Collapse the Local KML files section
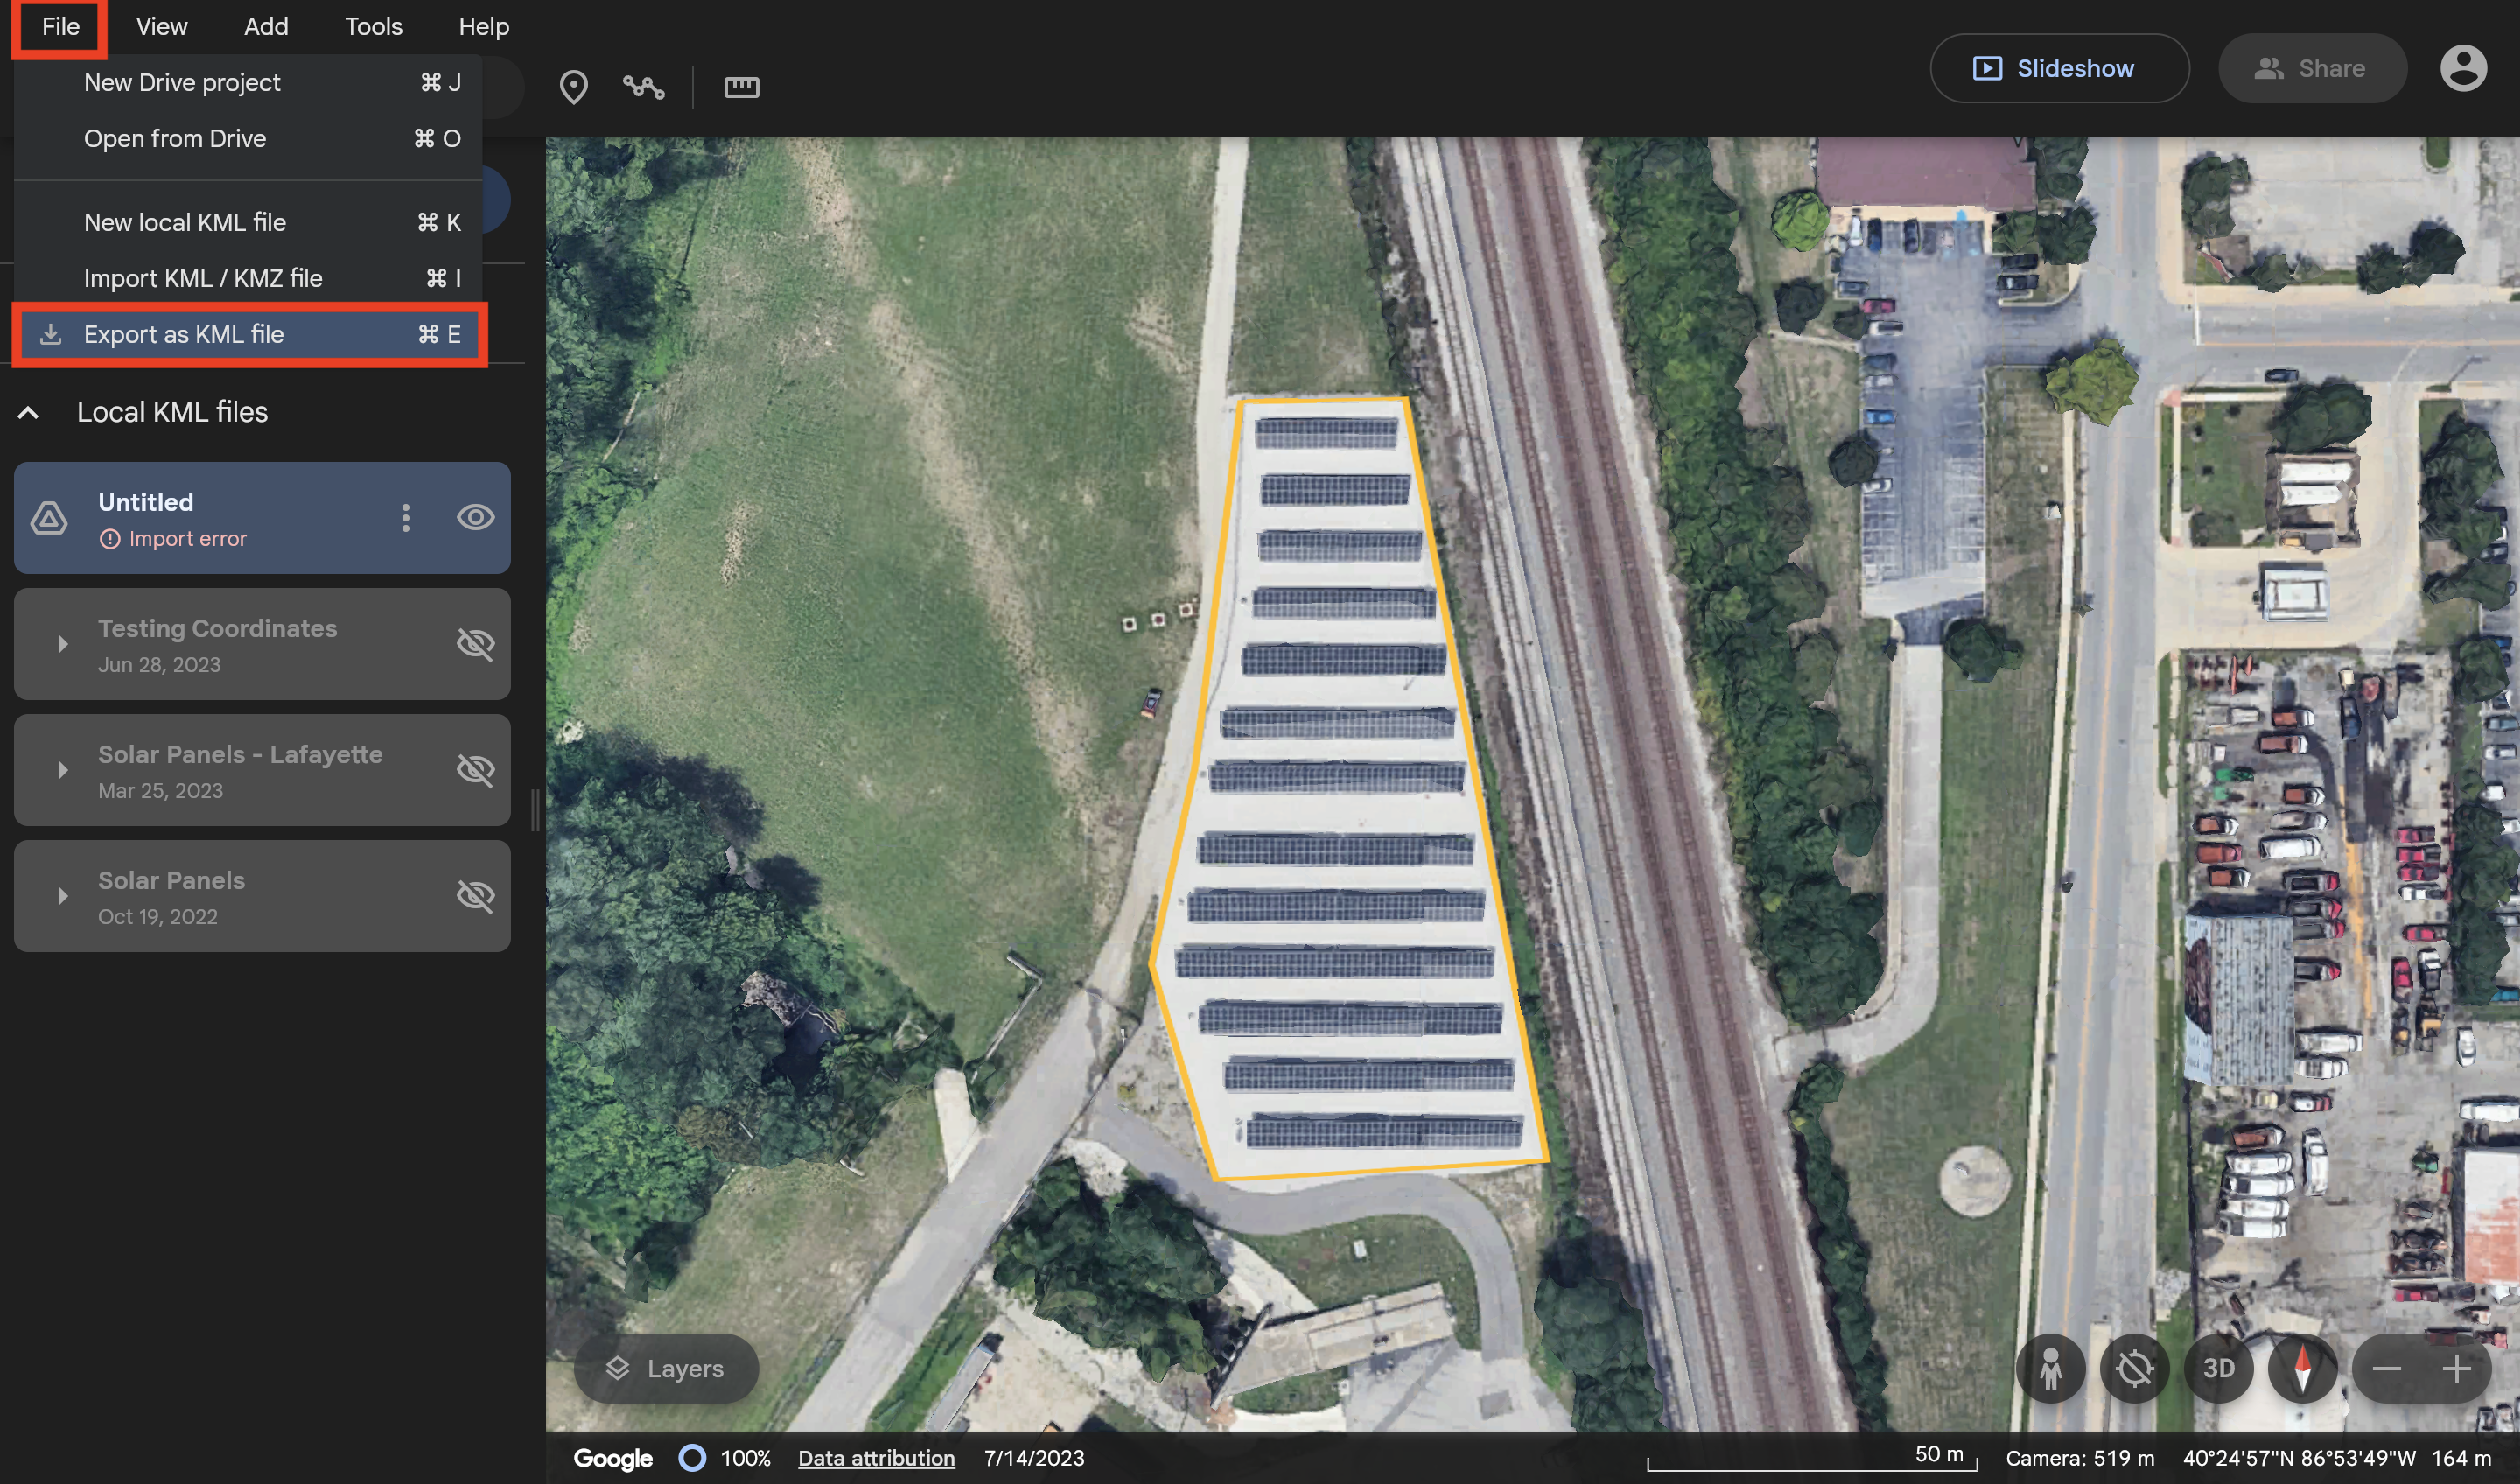 tap(28, 412)
